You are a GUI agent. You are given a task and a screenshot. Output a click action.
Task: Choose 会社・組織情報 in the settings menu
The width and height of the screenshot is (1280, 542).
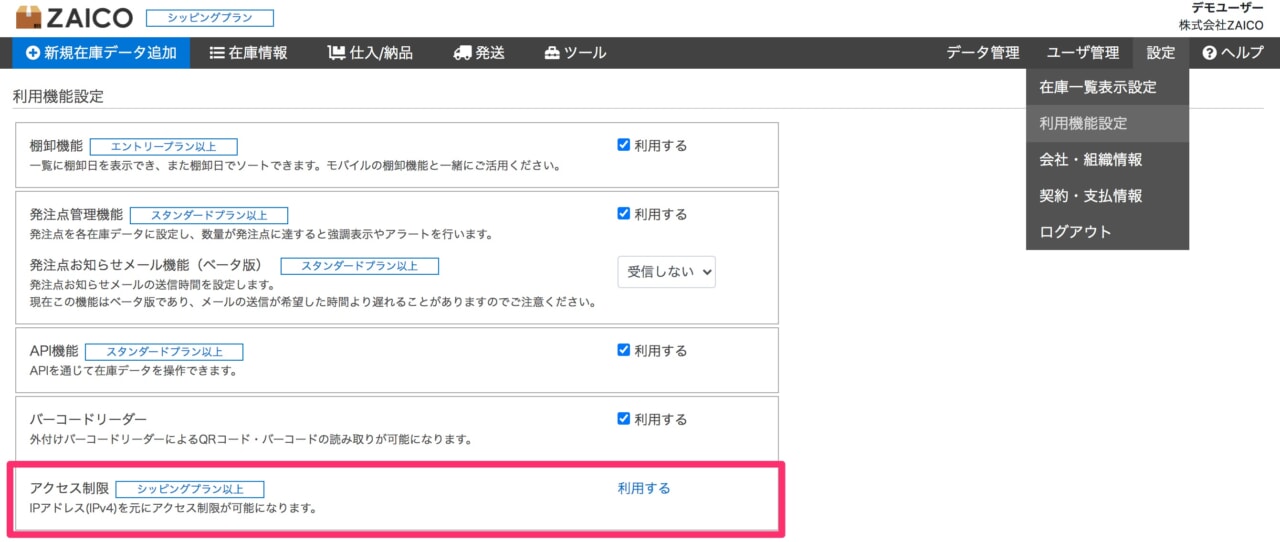tap(1090, 159)
